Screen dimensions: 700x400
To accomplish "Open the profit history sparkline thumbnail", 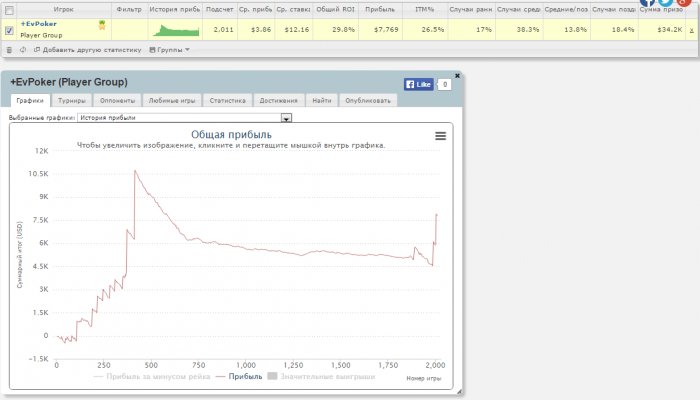I will pos(176,30).
